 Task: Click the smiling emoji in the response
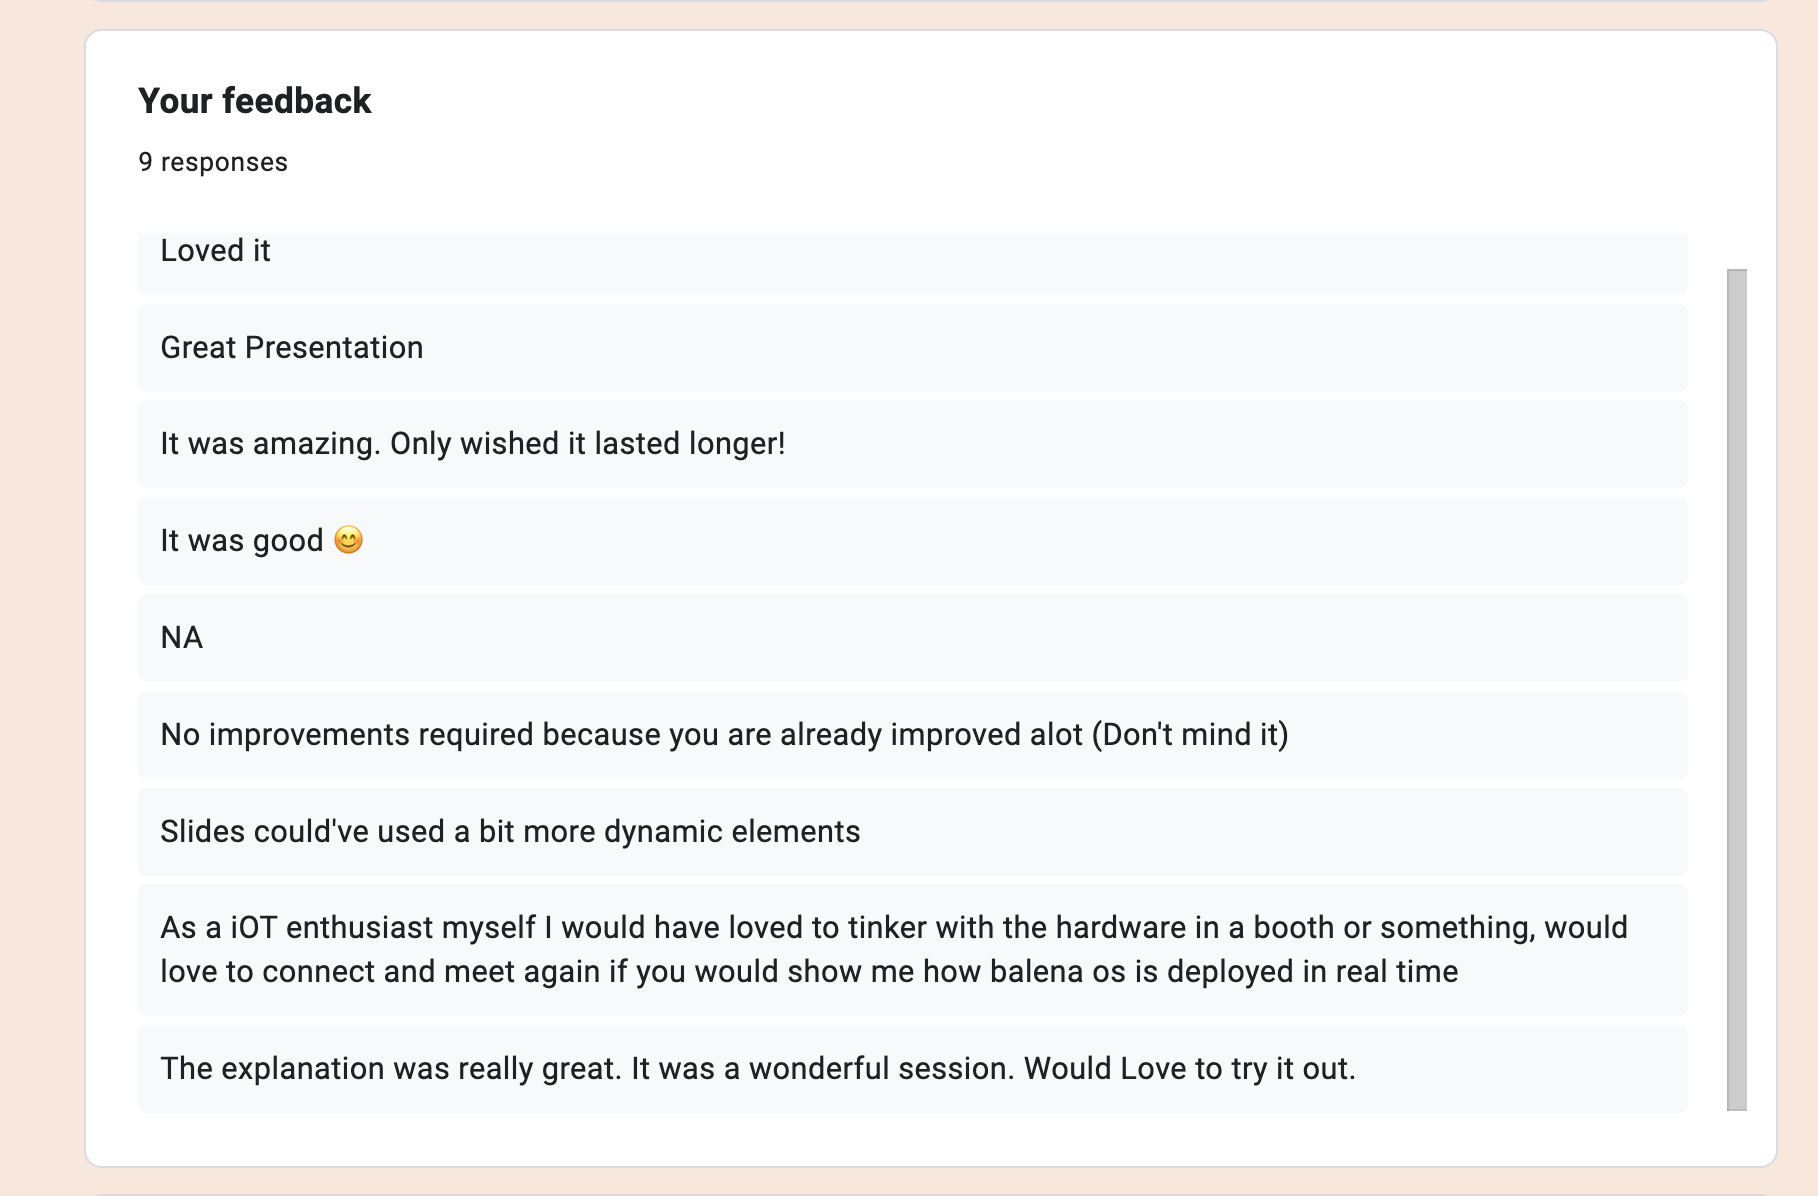[x=349, y=540]
